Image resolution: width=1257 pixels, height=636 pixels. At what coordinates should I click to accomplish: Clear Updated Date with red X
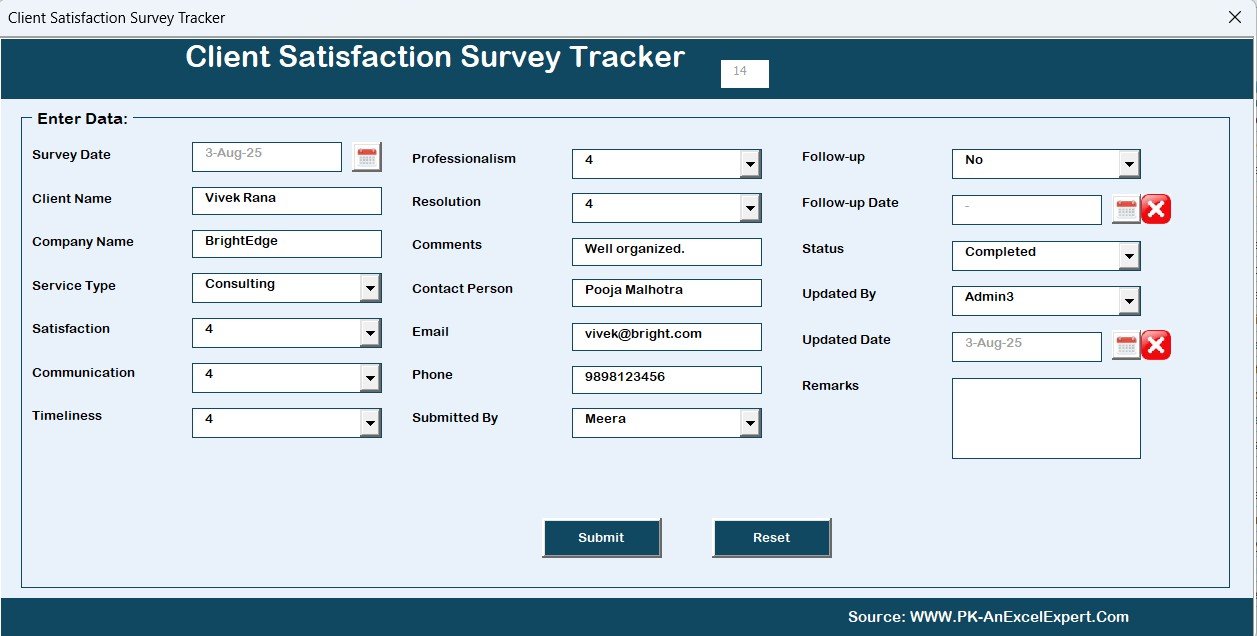(x=1156, y=346)
